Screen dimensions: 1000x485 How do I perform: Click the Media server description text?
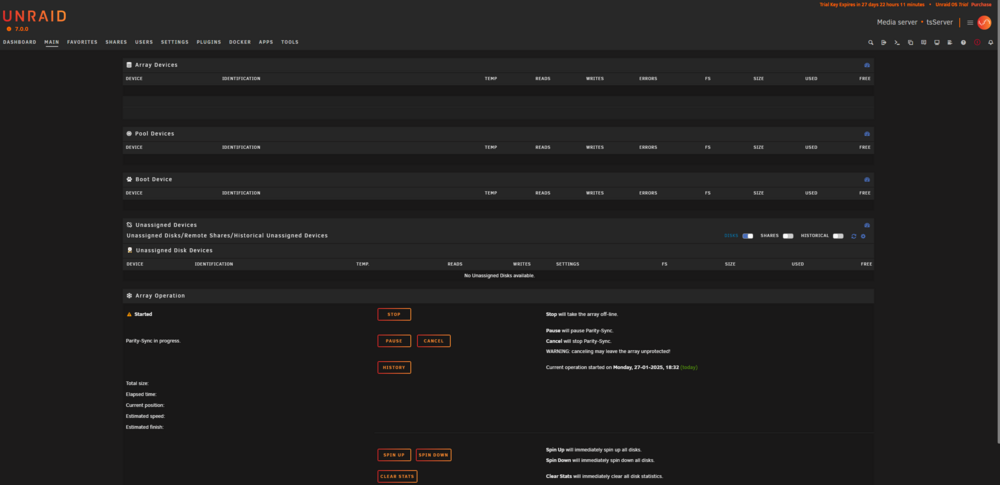click(x=897, y=22)
